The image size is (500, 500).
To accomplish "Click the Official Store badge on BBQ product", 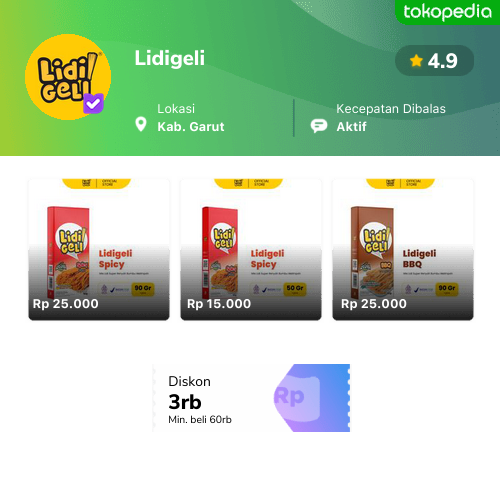I will pyautogui.click(x=401, y=183).
